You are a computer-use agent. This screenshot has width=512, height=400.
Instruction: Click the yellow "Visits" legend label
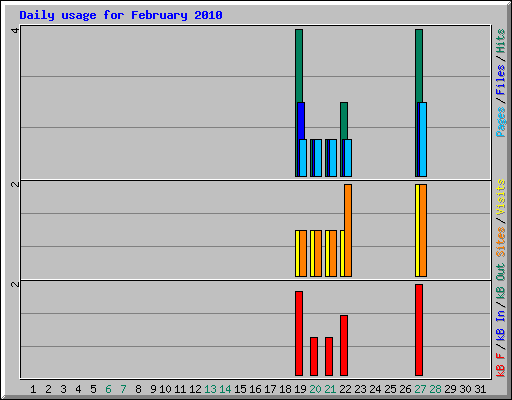click(500, 197)
